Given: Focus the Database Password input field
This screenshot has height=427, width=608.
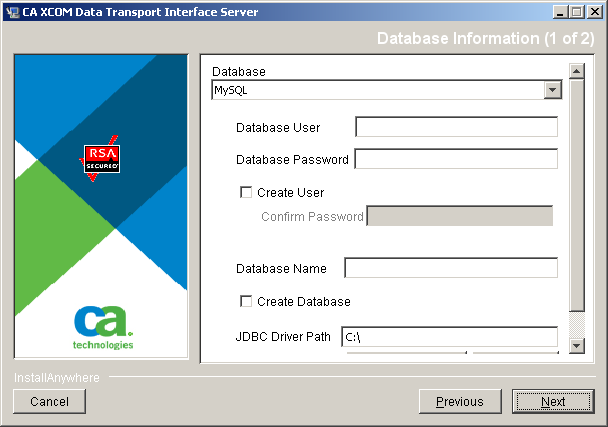Looking at the screenshot, I should tap(456, 159).
